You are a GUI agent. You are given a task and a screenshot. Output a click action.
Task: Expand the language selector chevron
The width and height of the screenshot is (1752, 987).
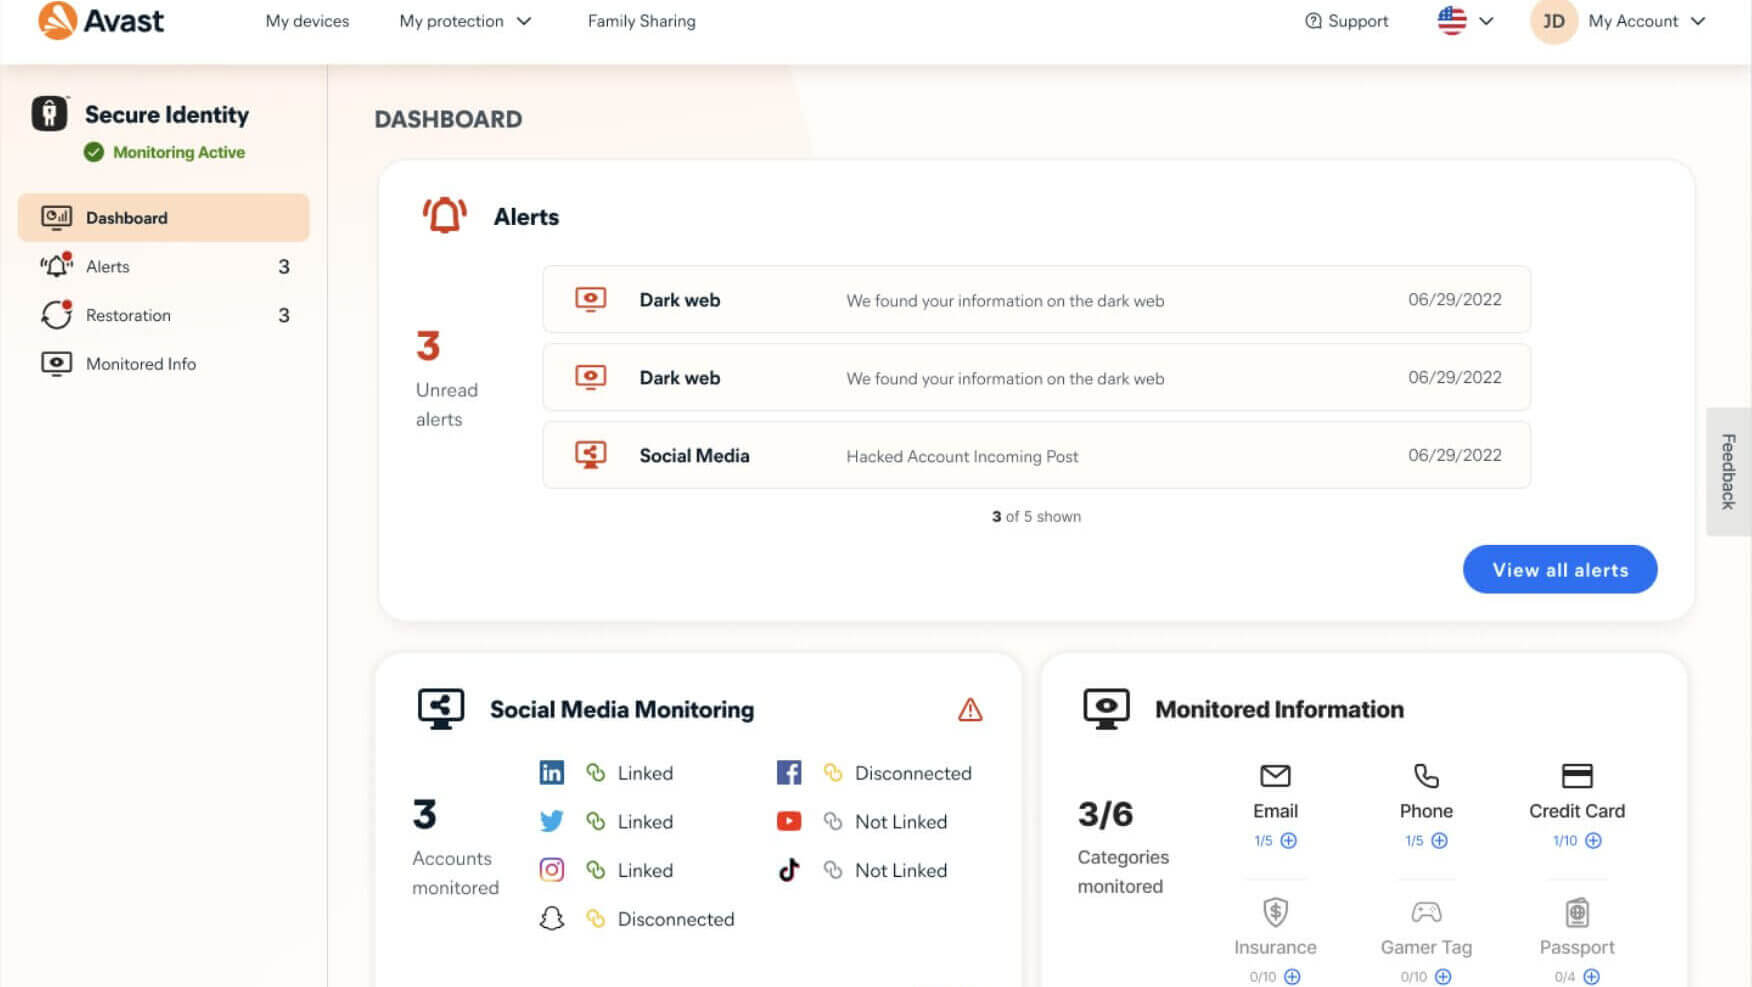click(1486, 21)
